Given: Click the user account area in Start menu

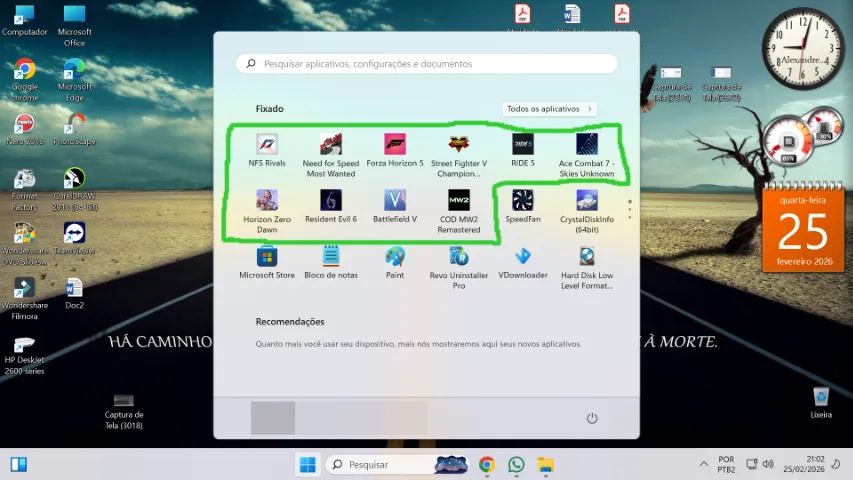Looking at the screenshot, I should click(338, 418).
